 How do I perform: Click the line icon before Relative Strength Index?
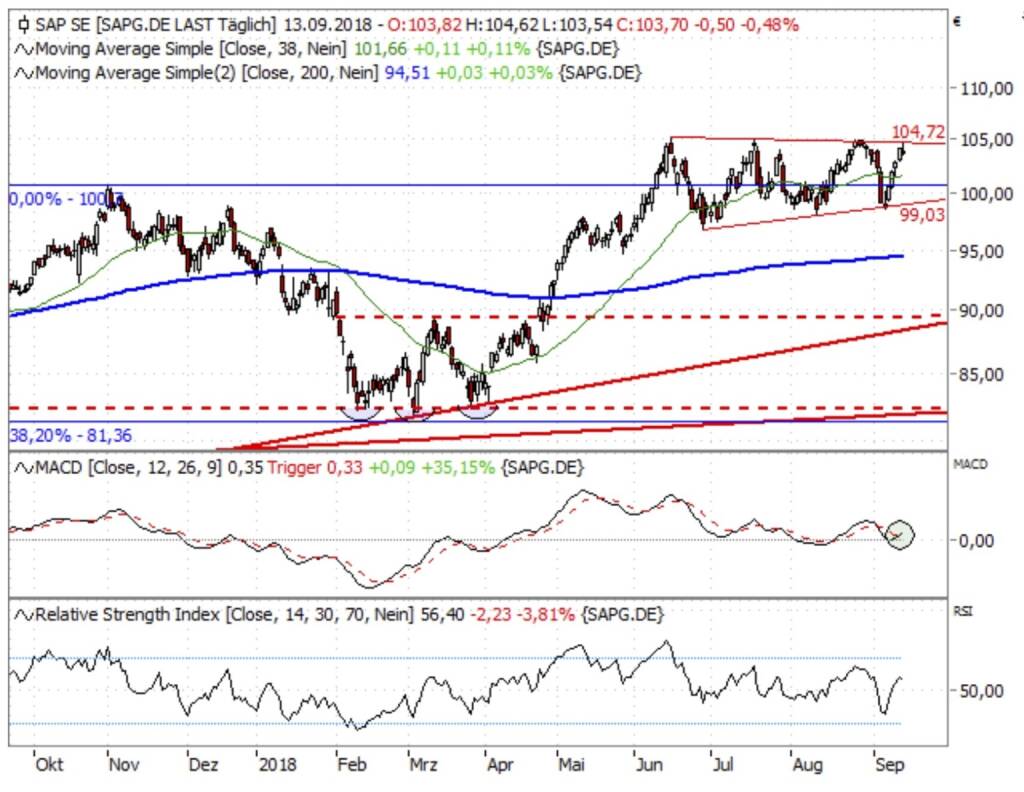[24, 615]
